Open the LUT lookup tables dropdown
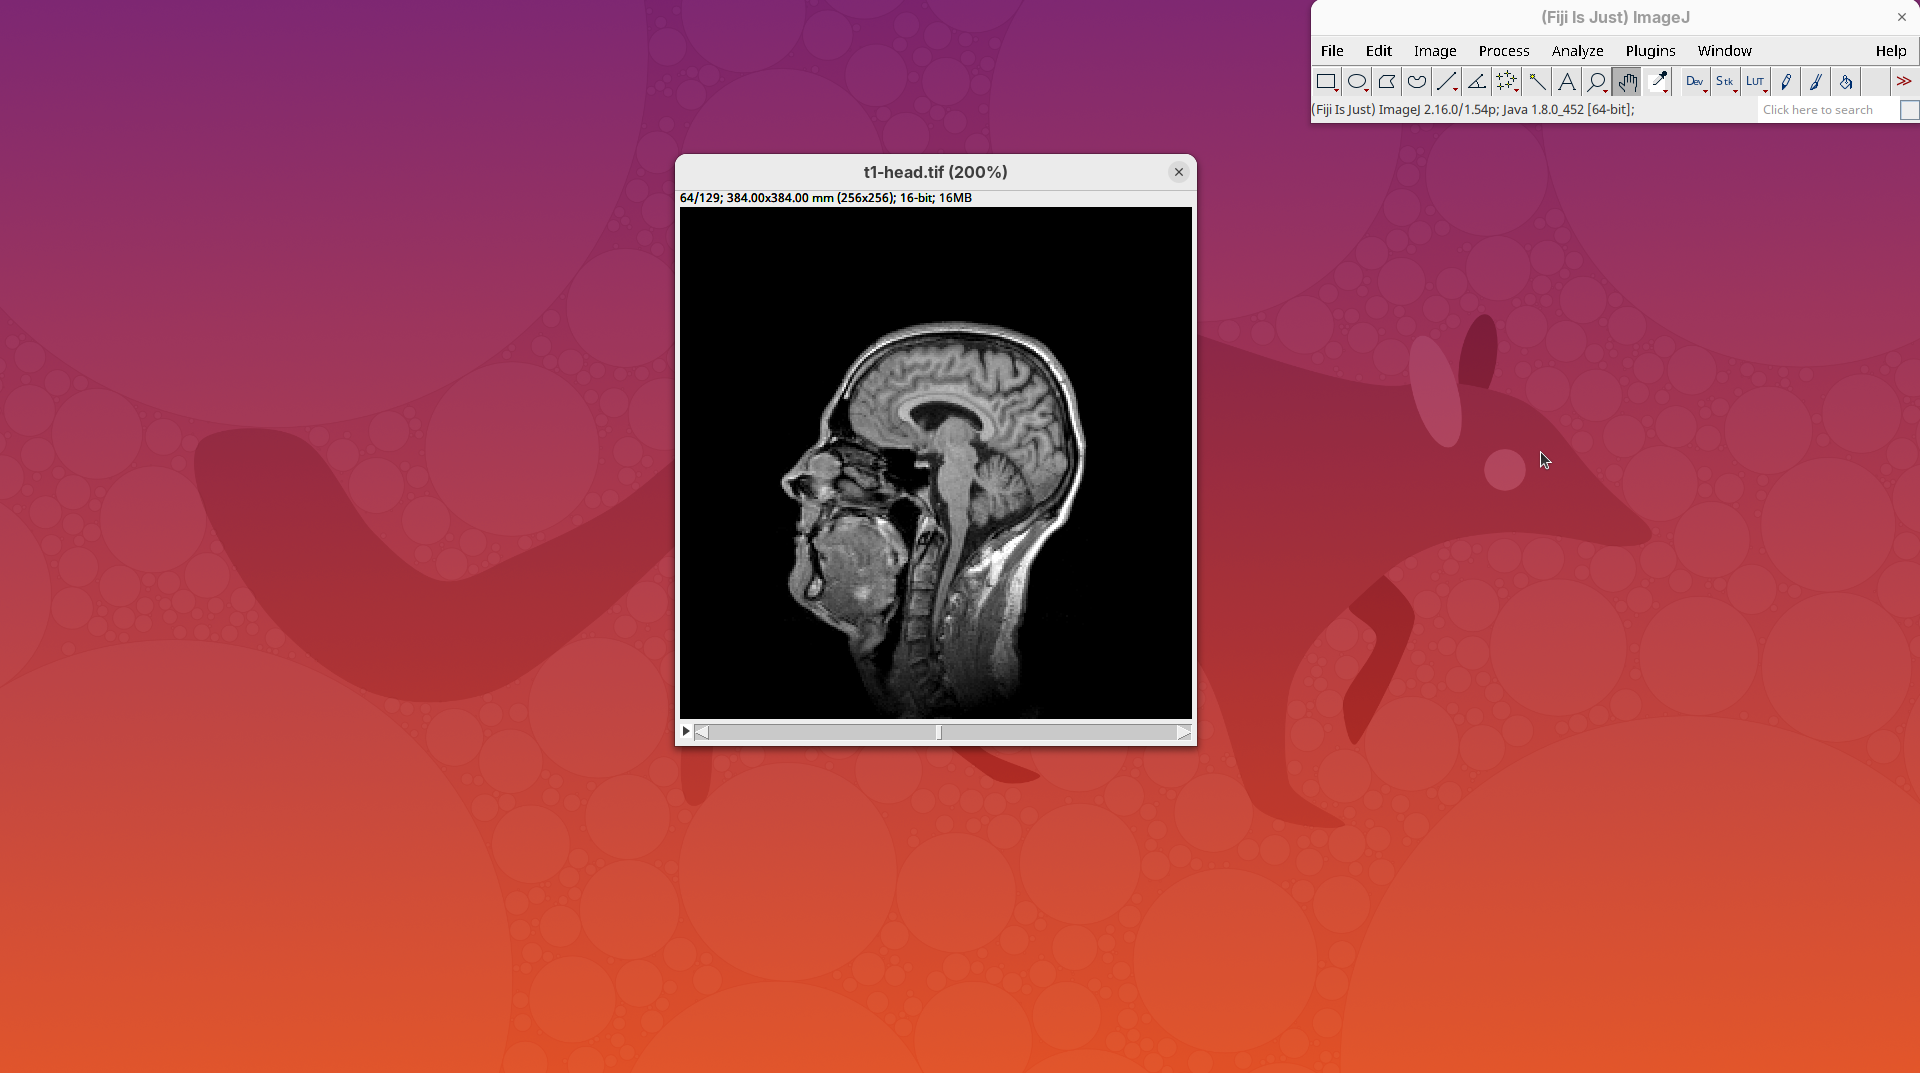Image resolution: width=1920 pixels, height=1073 pixels. click(1755, 82)
